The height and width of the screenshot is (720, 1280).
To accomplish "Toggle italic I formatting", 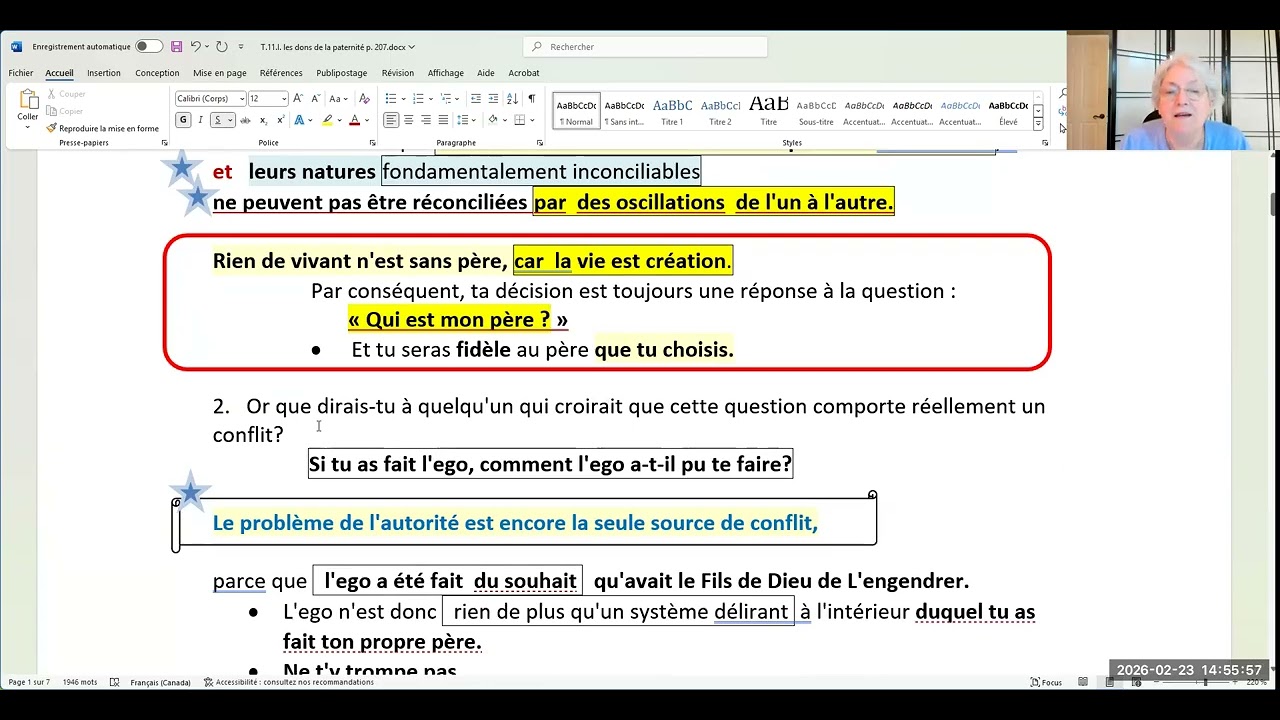I will point(200,120).
